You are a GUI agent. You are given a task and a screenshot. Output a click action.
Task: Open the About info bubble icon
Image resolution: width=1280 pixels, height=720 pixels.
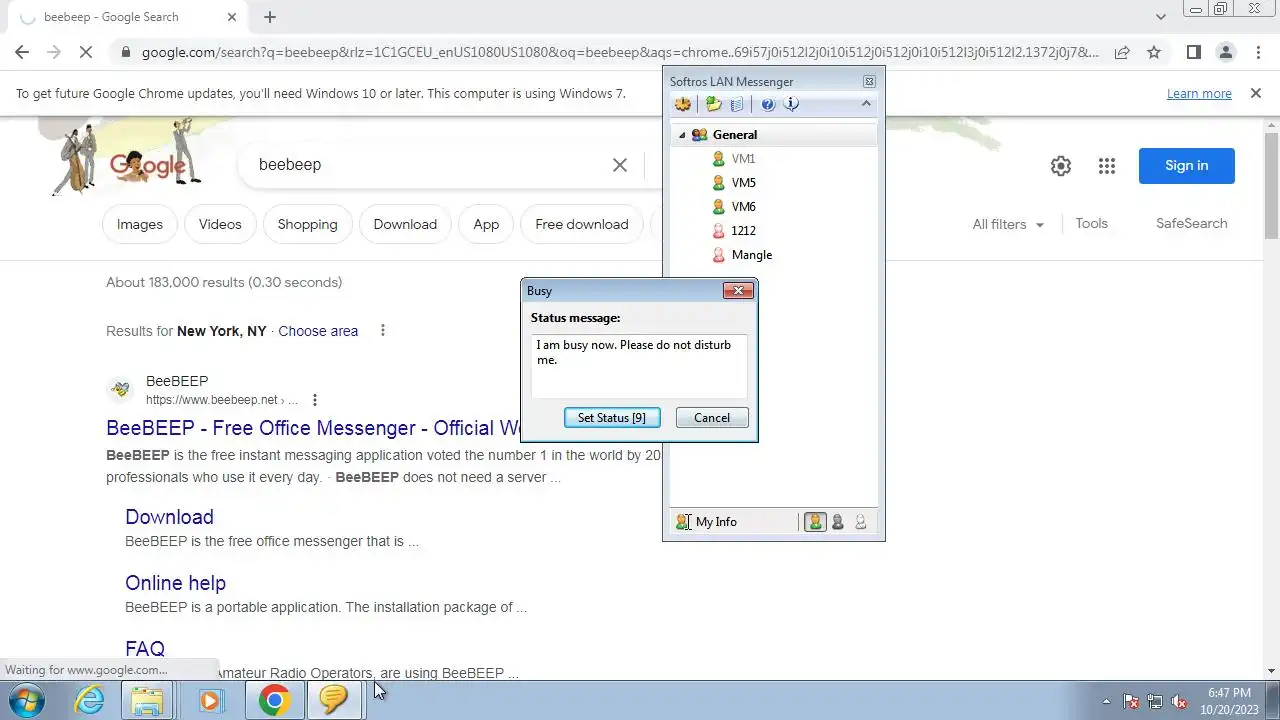click(x=791, y=104)
